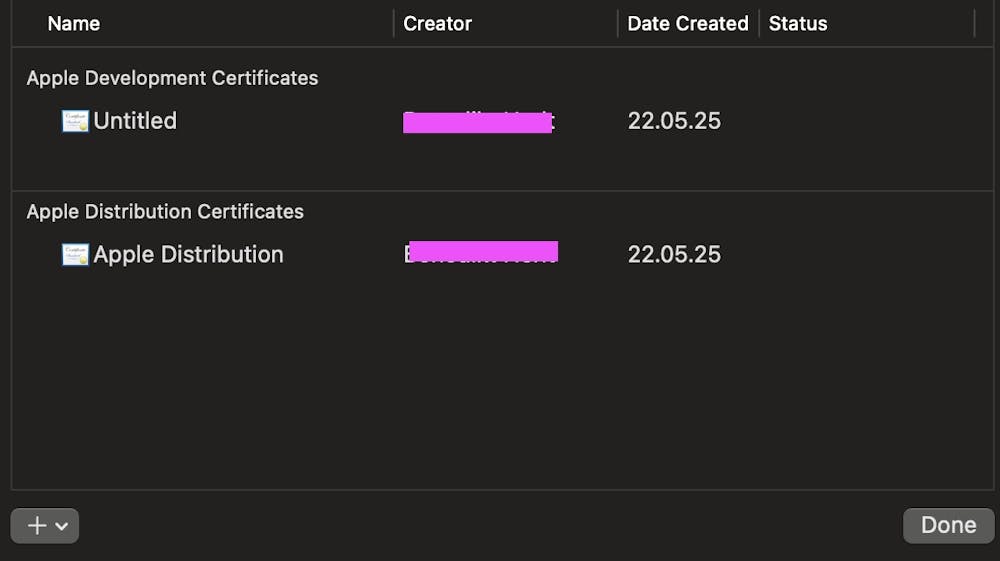The width and height of the screenshot is (1000, 561).
Task: Select the Apple Distribution Certificates group header
Action: tap(165, 212)
